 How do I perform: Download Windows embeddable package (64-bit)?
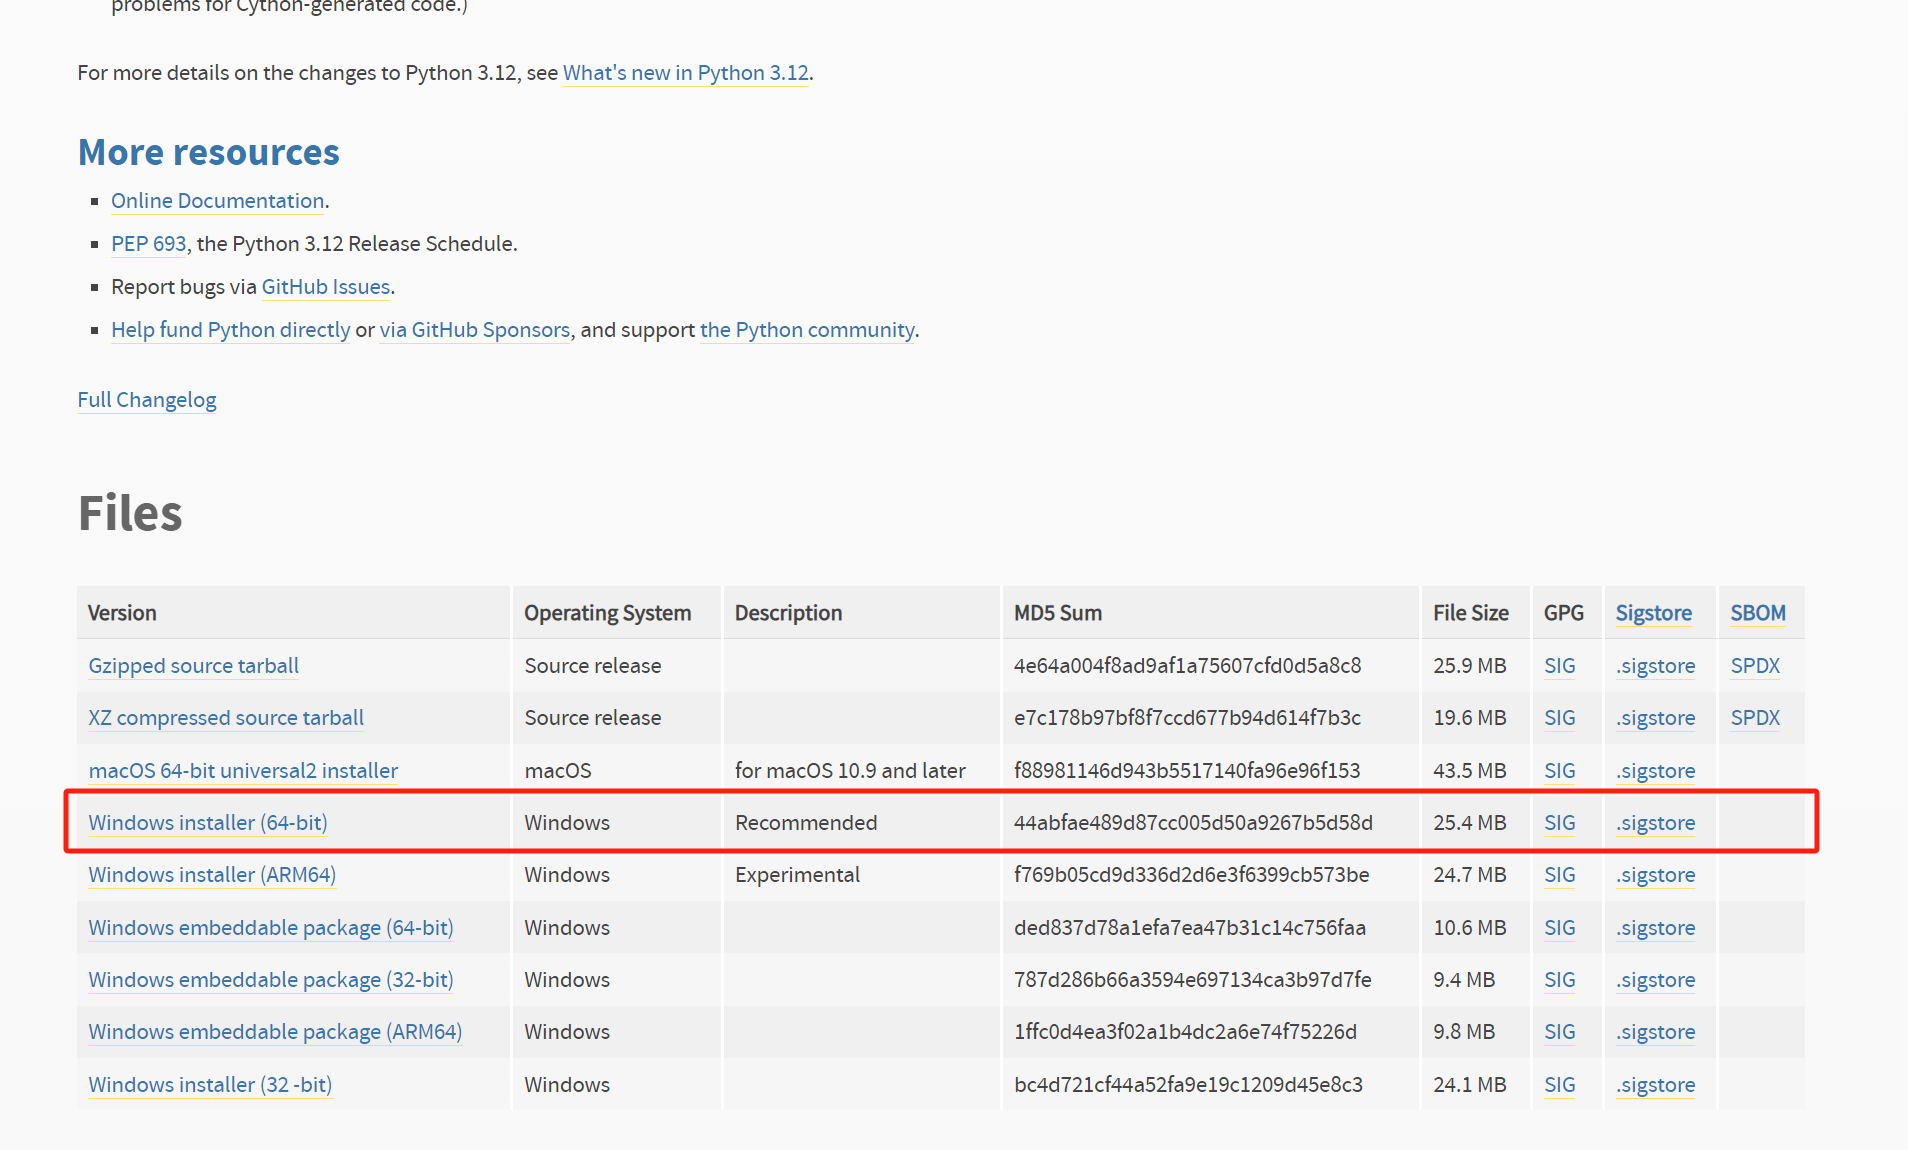pyautogui.click(x=270, y=928)
